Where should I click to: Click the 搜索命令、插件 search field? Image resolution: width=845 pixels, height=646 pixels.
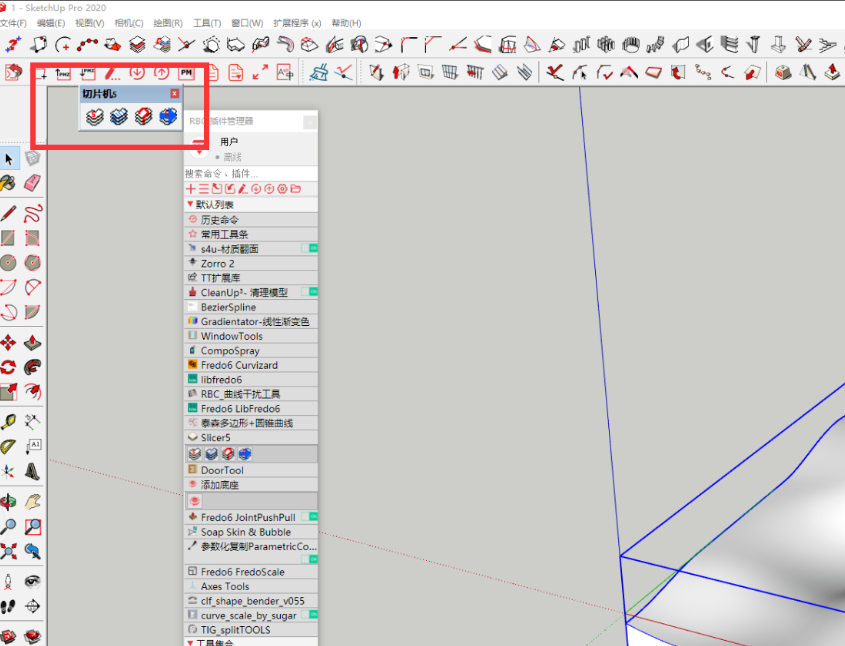(x=251, y=173)
